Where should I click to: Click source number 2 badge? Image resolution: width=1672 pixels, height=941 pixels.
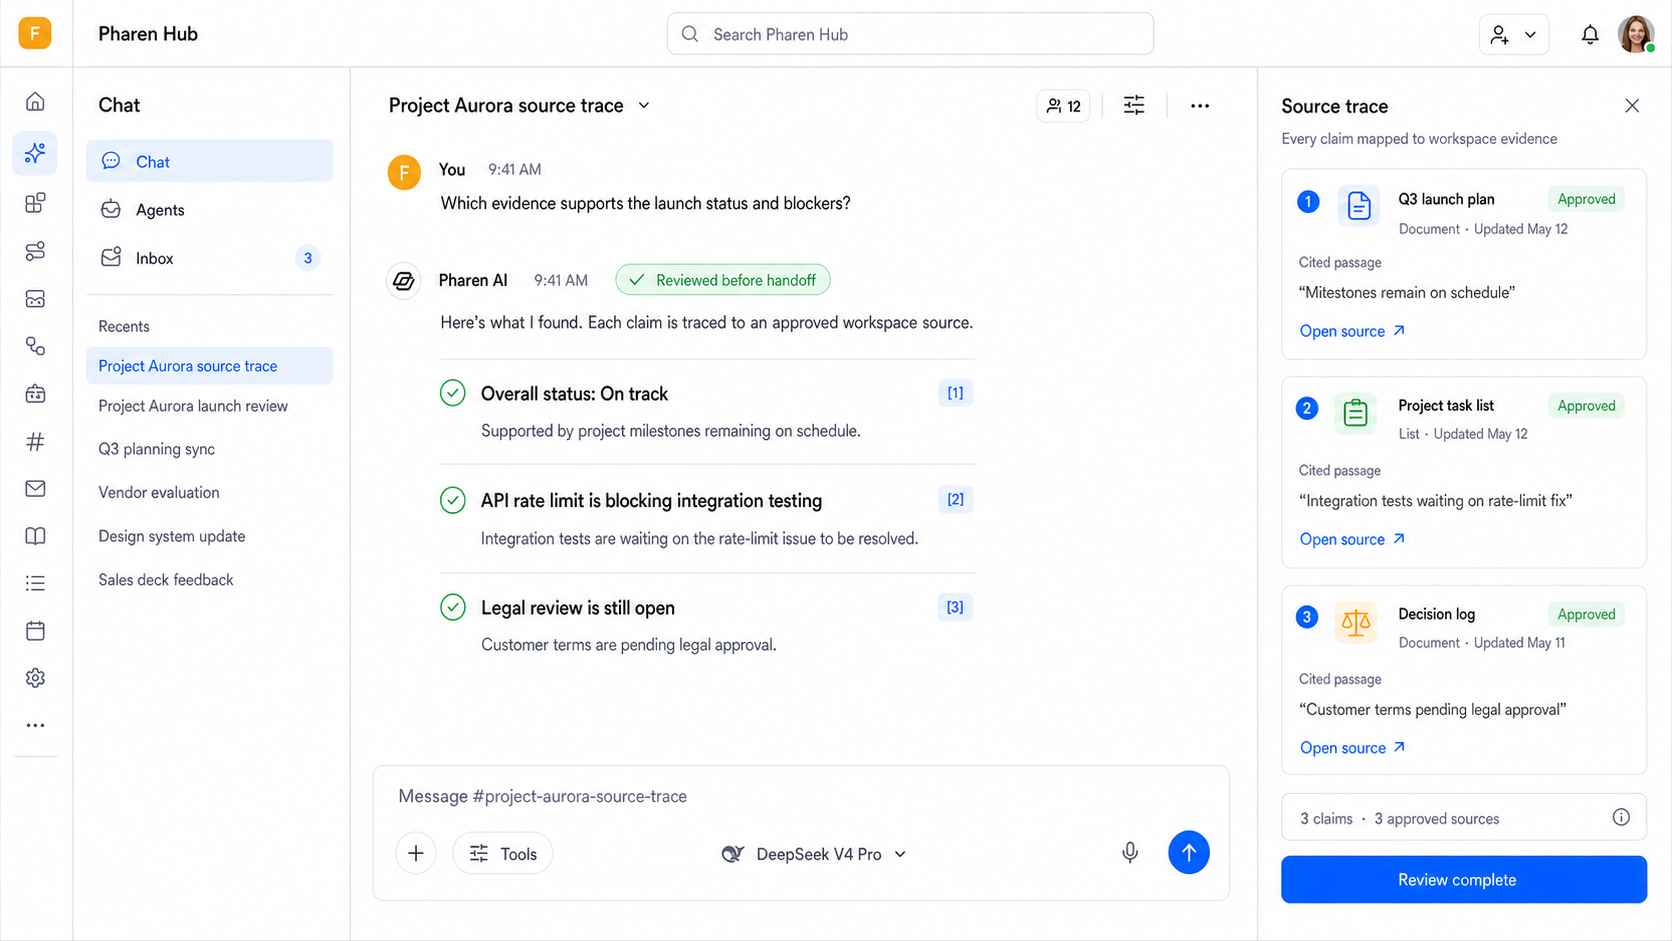tap(1307, 408)
